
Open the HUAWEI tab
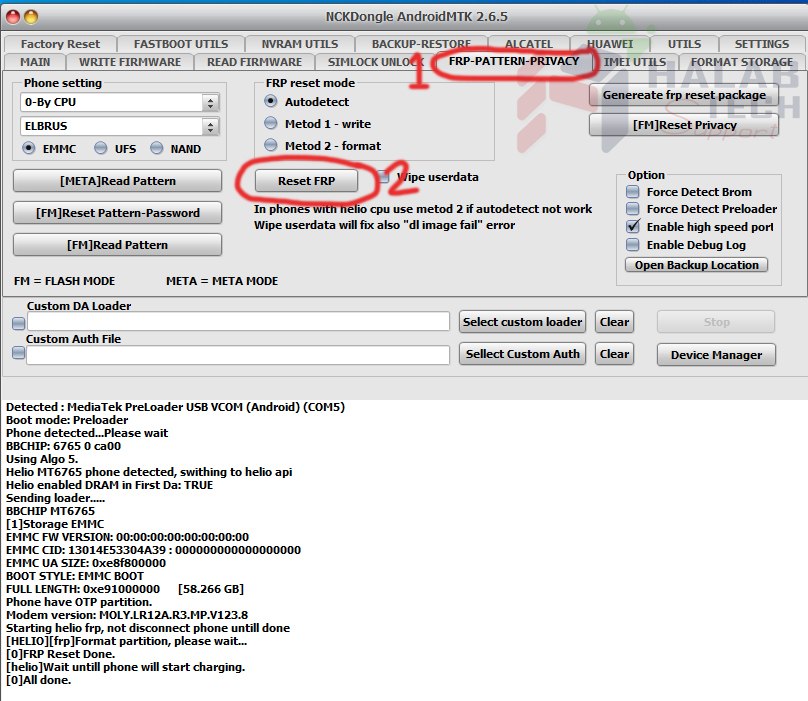610,44
